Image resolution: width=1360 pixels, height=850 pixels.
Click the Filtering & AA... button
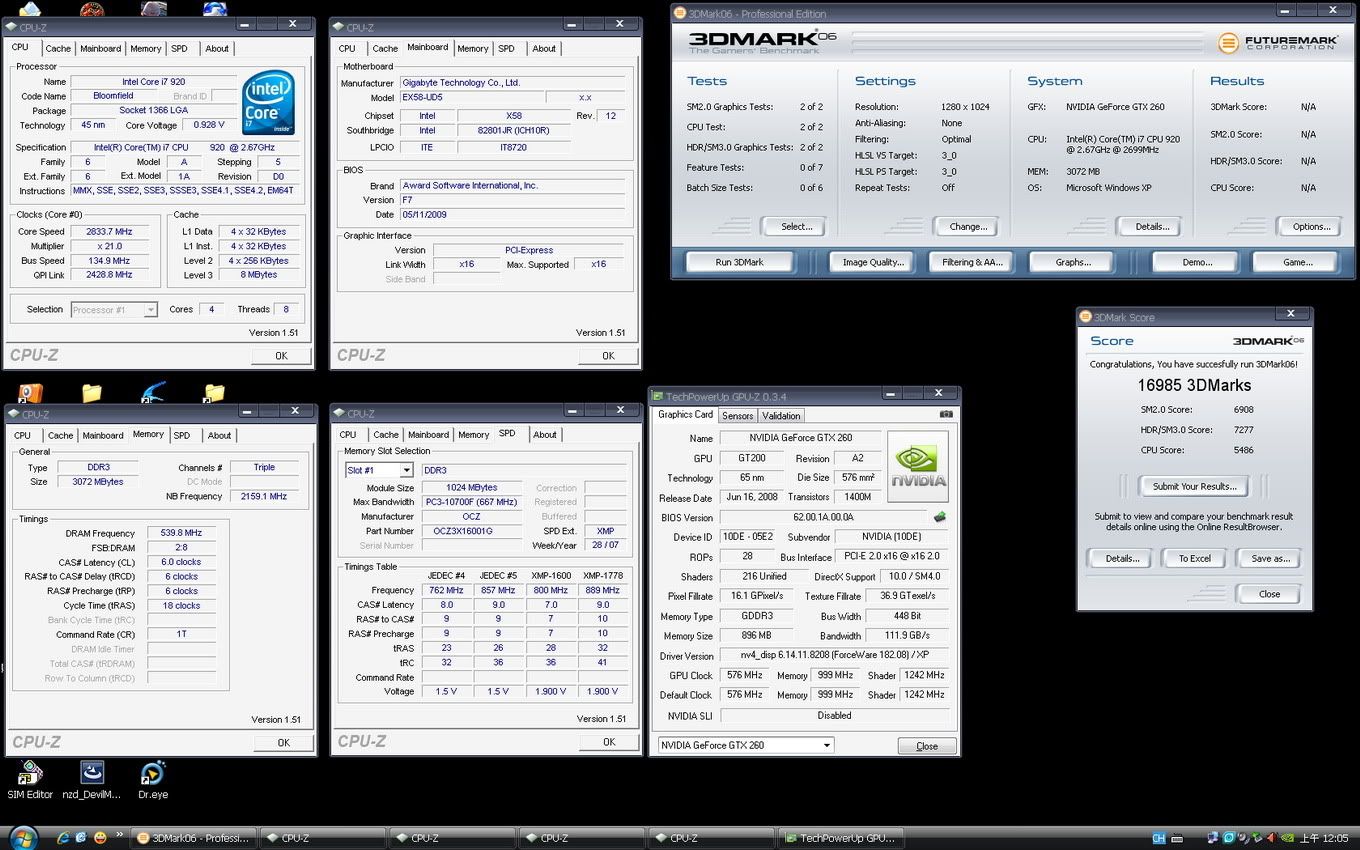coord(971,262)
